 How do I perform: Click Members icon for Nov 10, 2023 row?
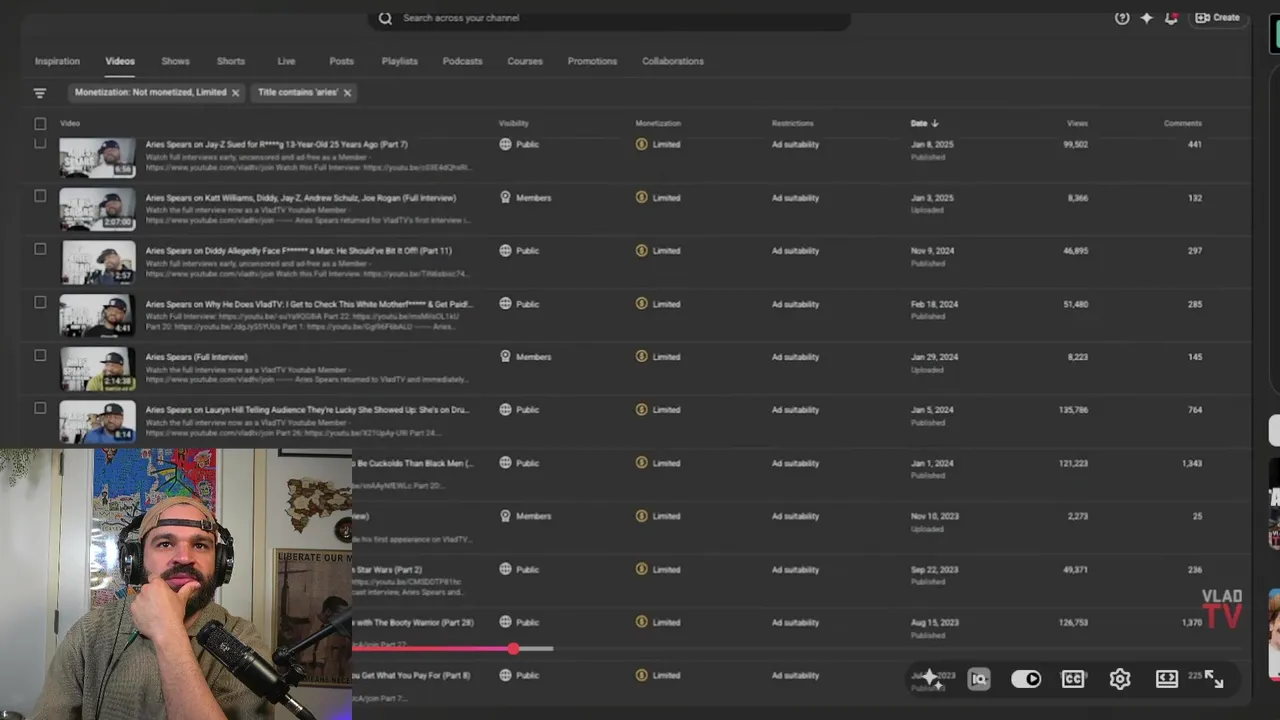tap(505, 516)
